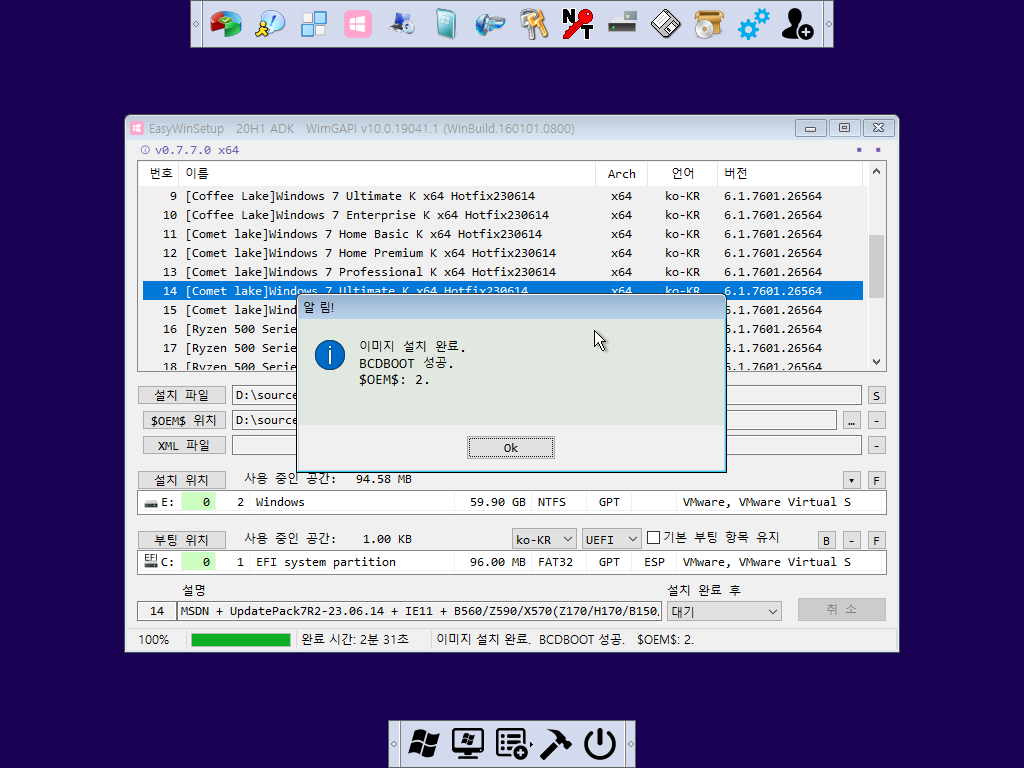
Task: Click the description field starting MSDN + UpdatePack7R2
Action: click(419, 611)
